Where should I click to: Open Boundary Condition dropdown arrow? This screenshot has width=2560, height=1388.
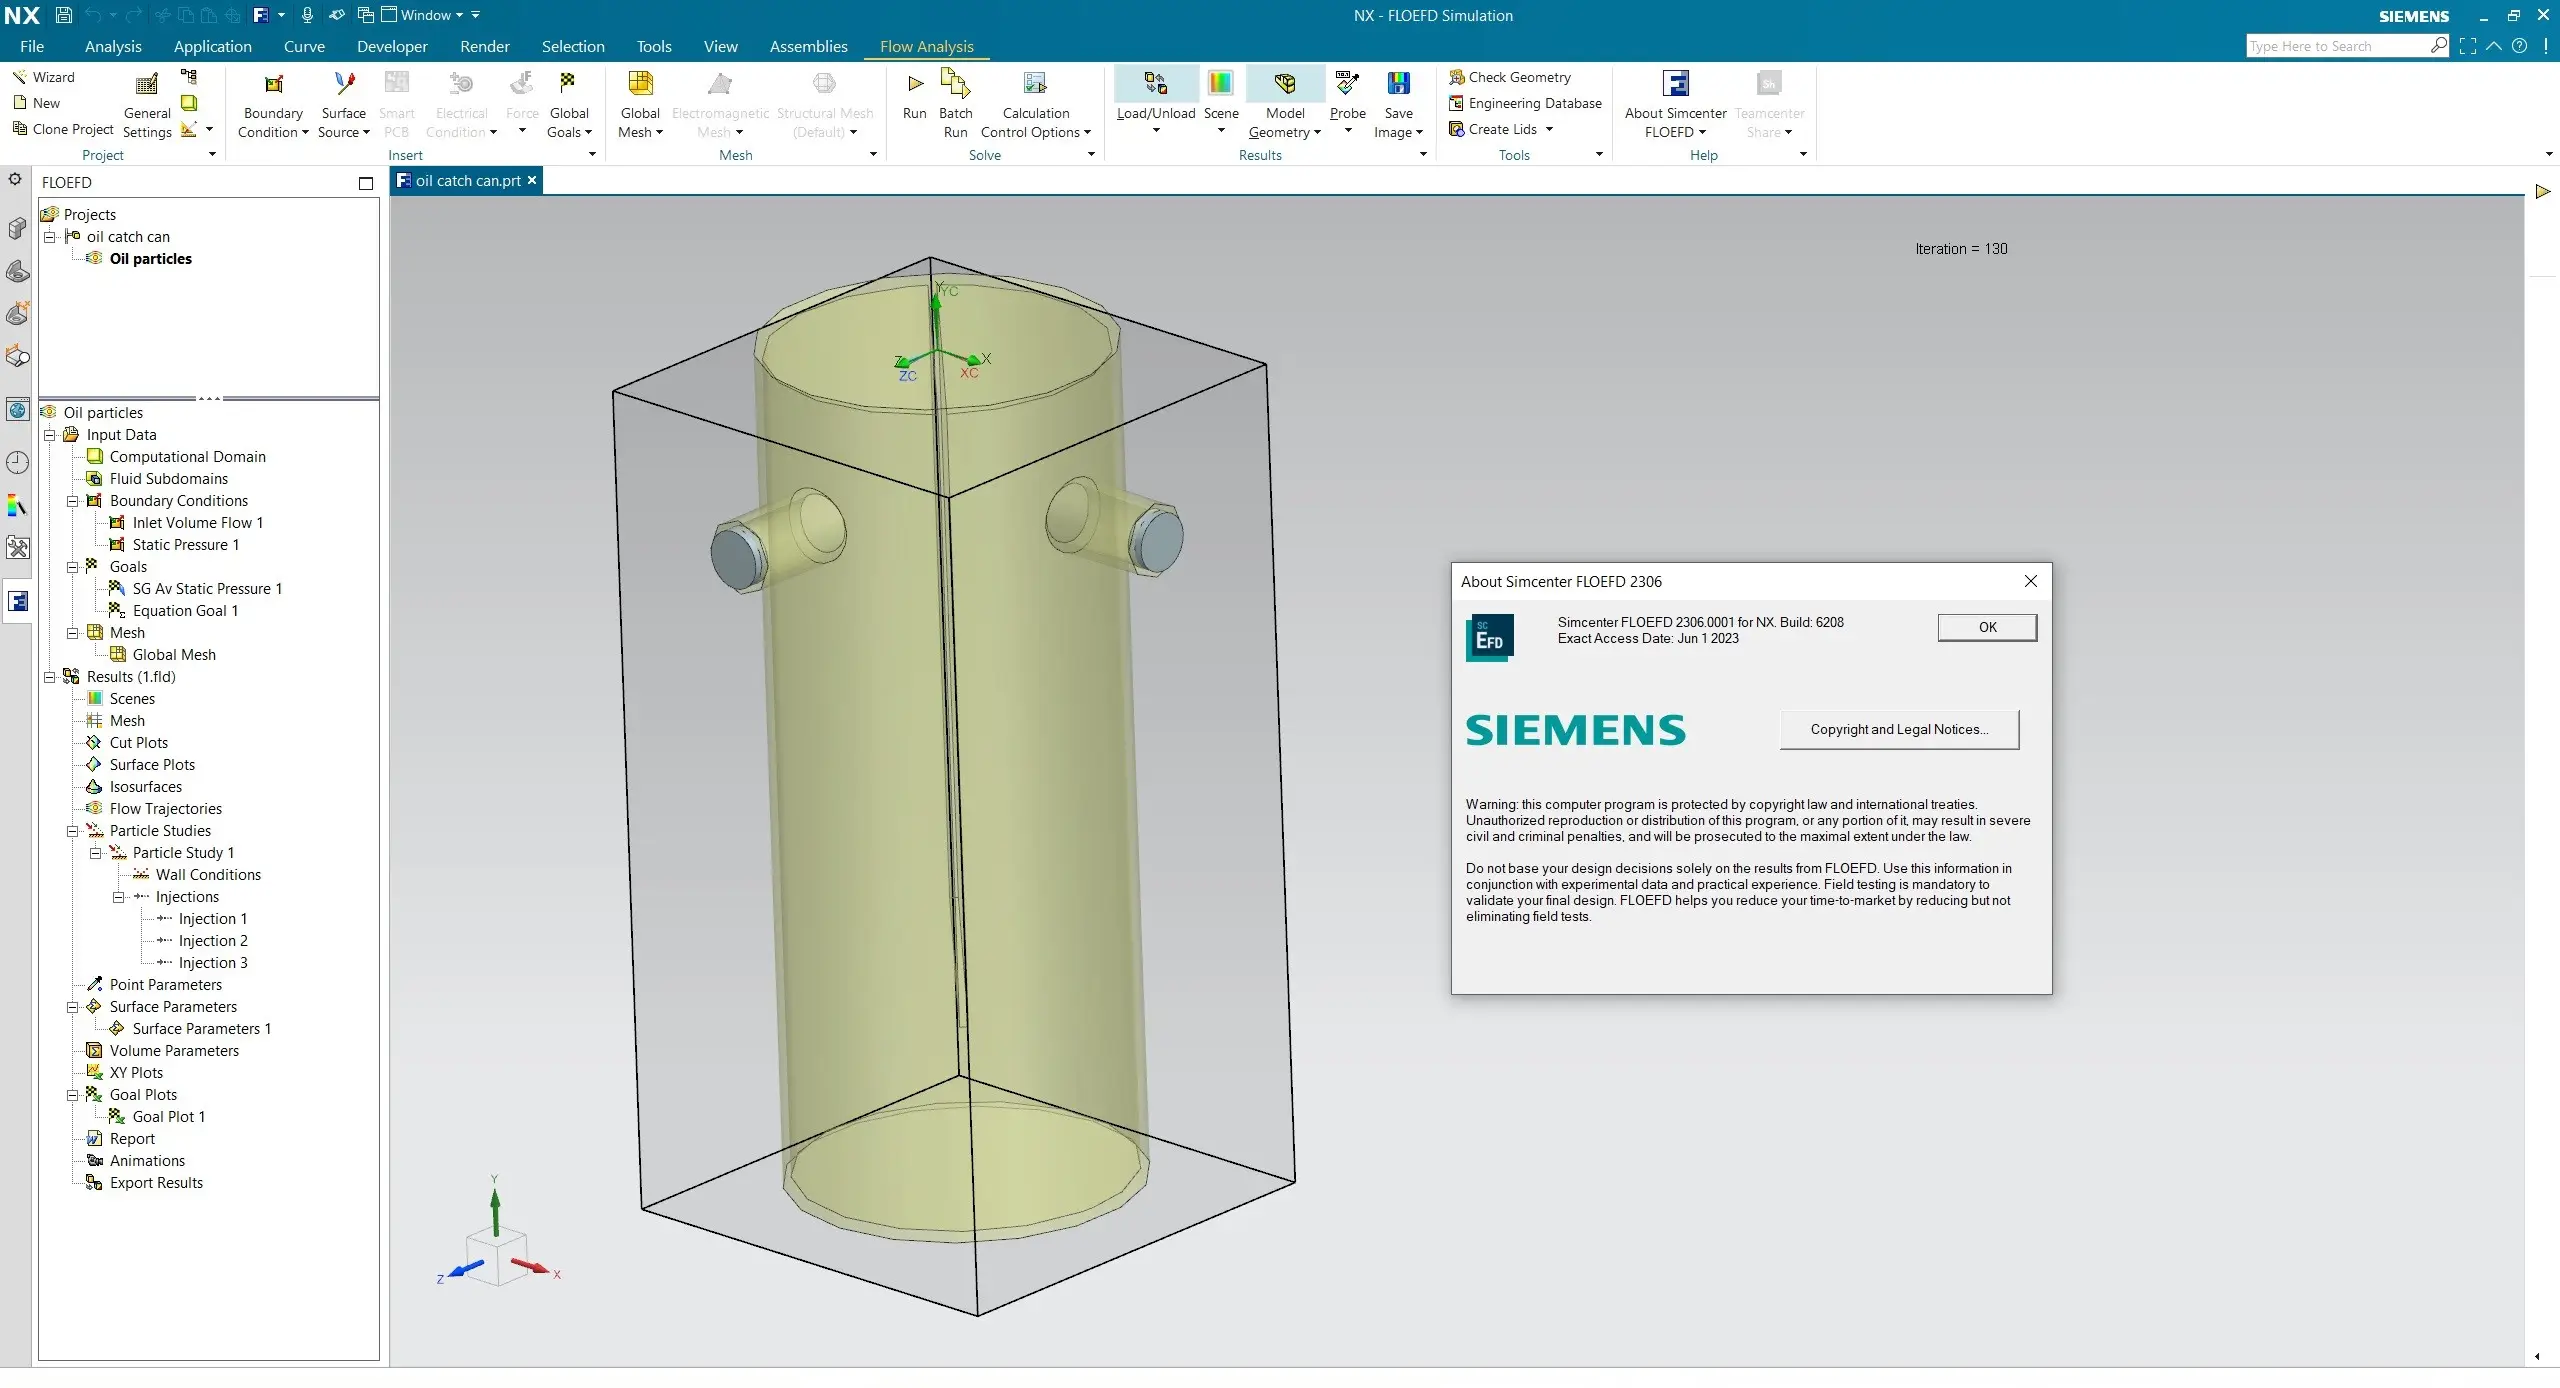tap(305, 133)
